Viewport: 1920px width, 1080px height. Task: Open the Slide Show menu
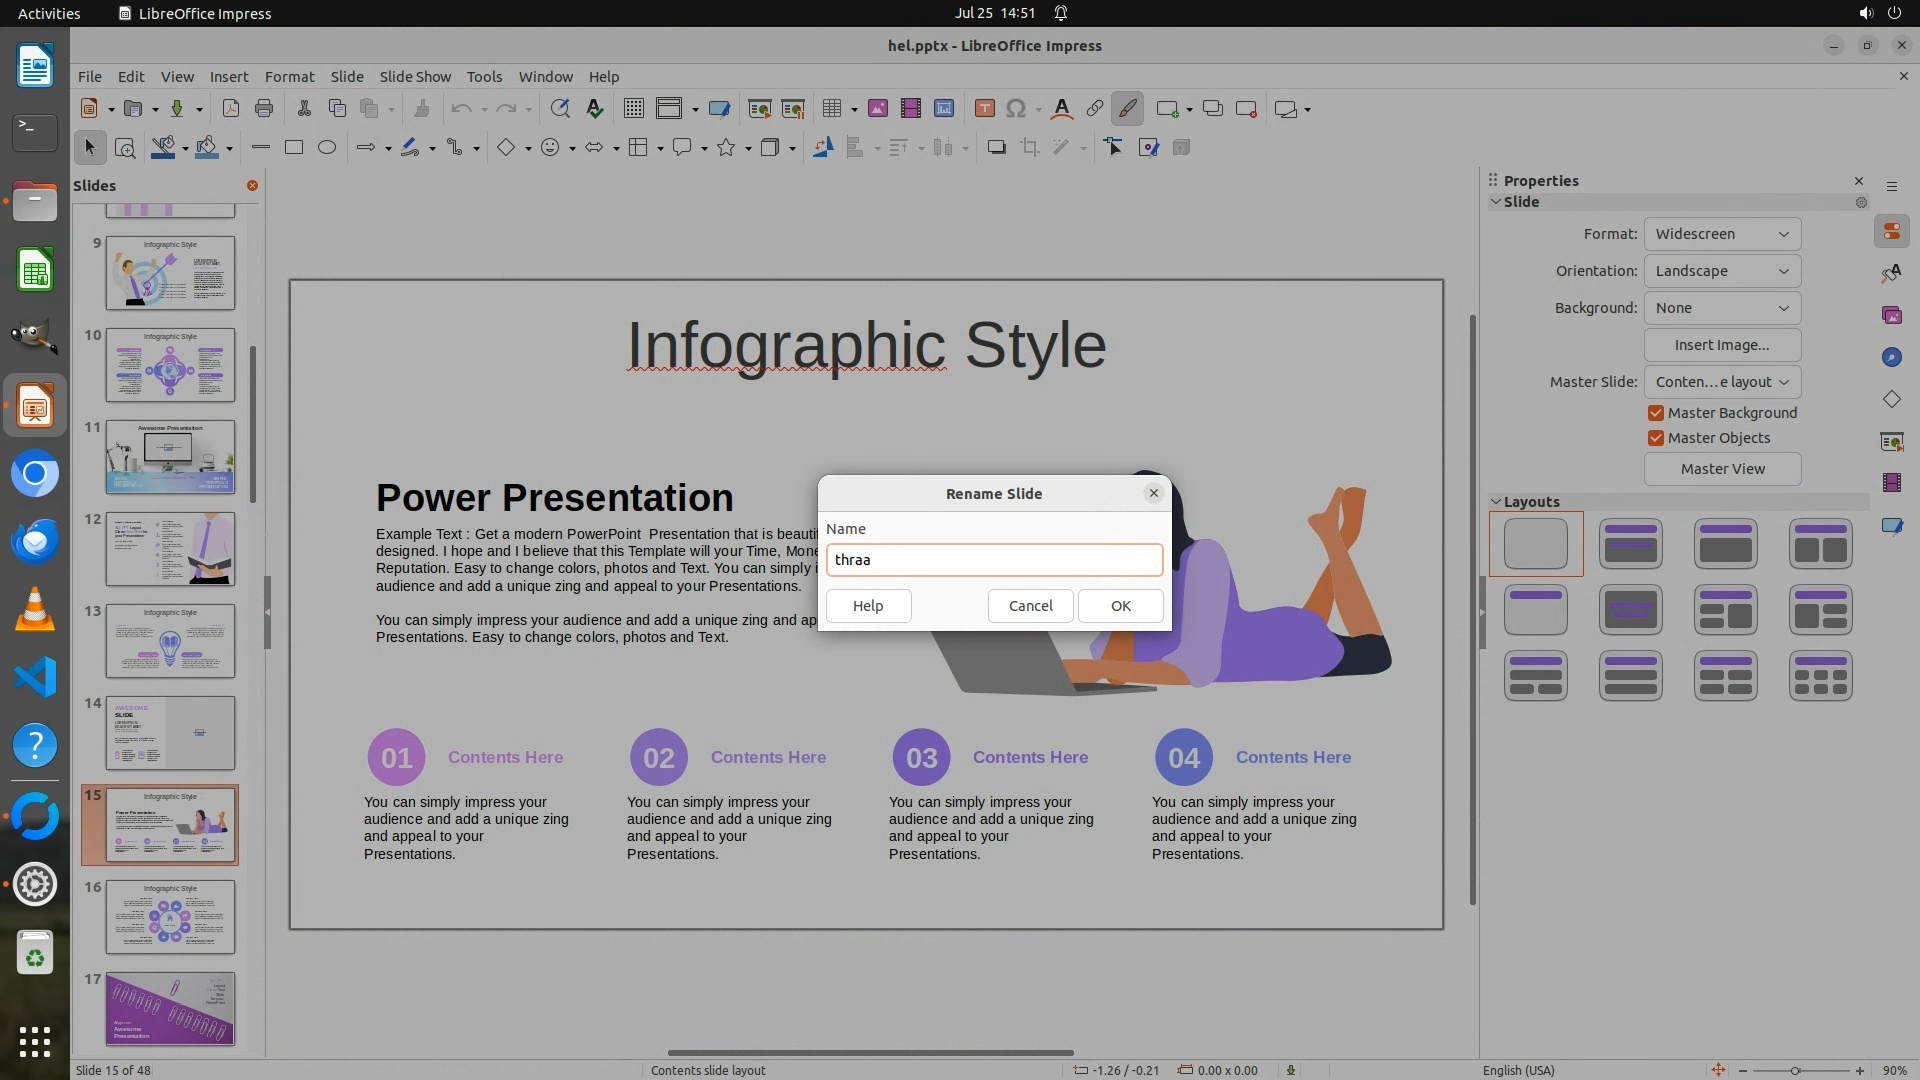click(x=415, y=77)
